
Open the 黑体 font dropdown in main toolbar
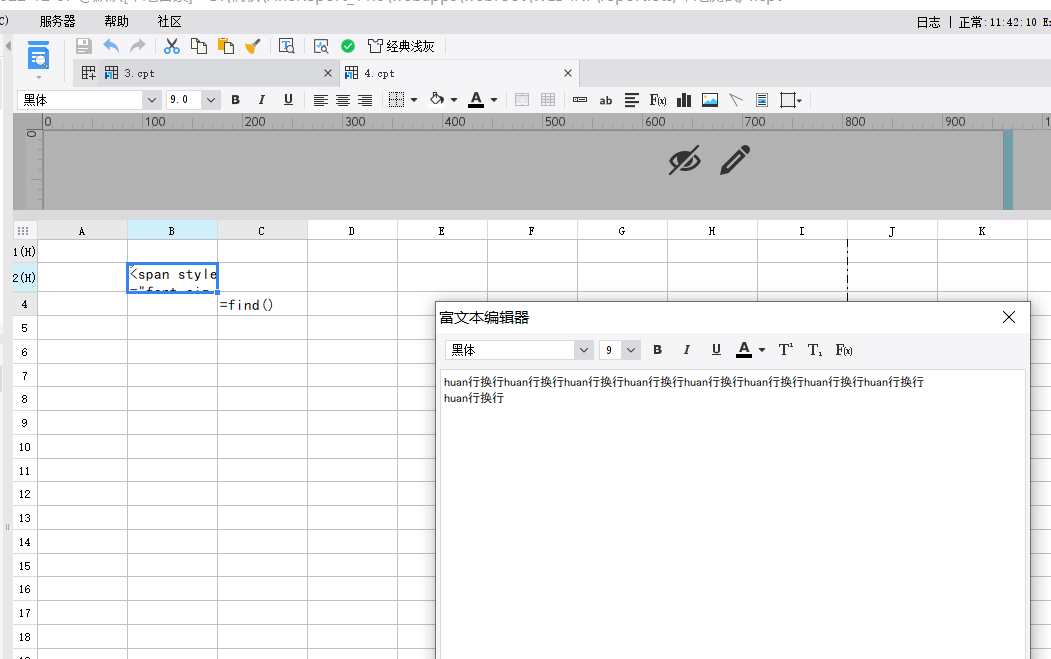click(x=152, y=100)
